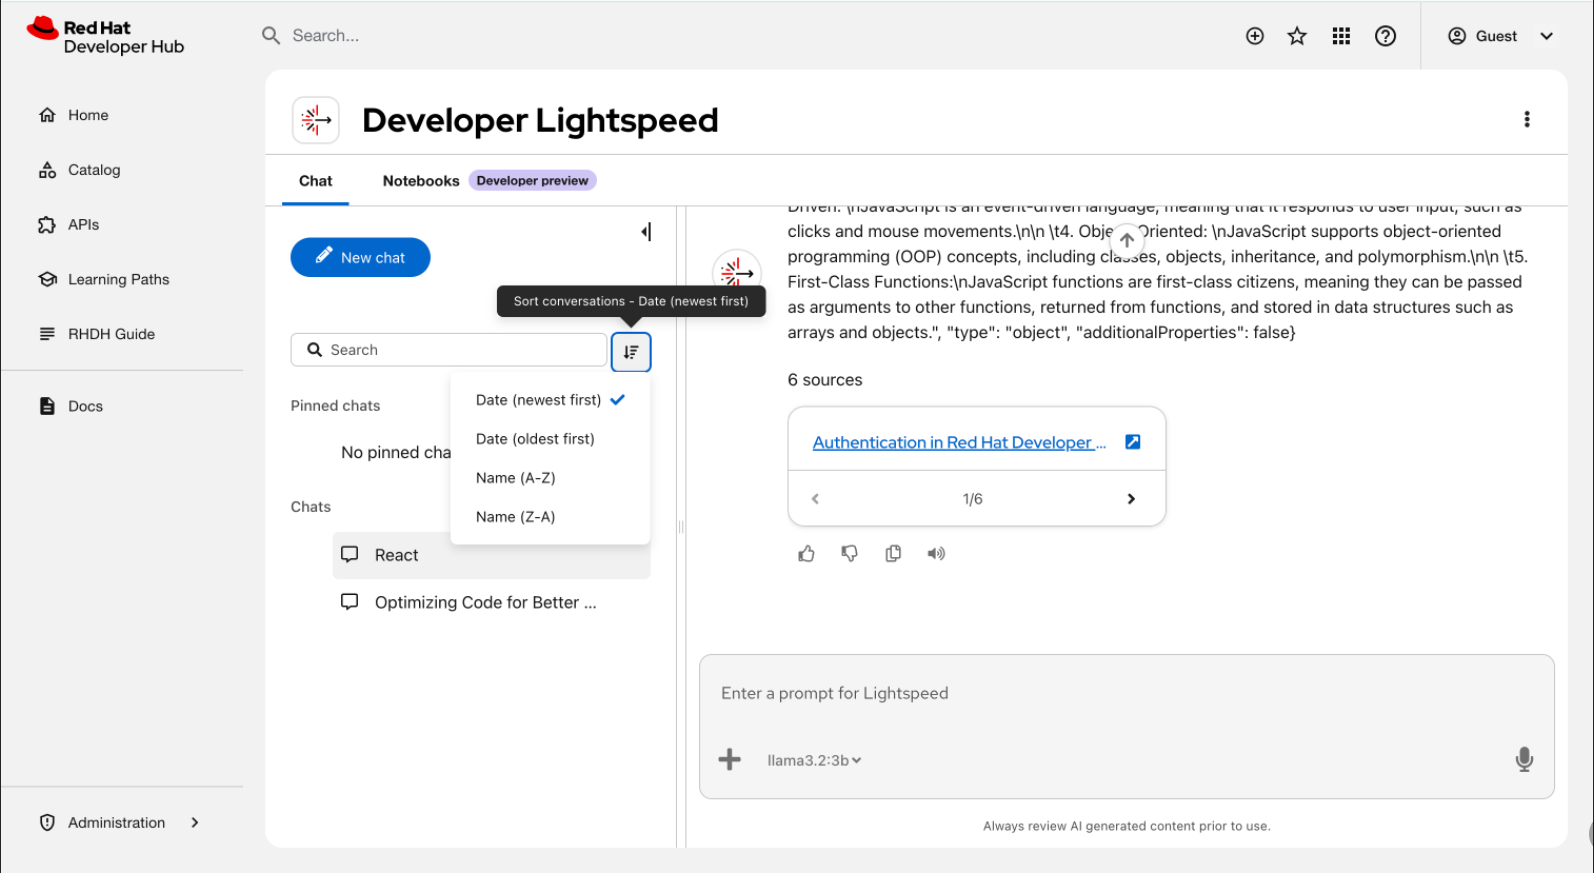1594x873 pixels.
Task: Click the 1/6 source page indicator
Action: click(x=972, y=499)
